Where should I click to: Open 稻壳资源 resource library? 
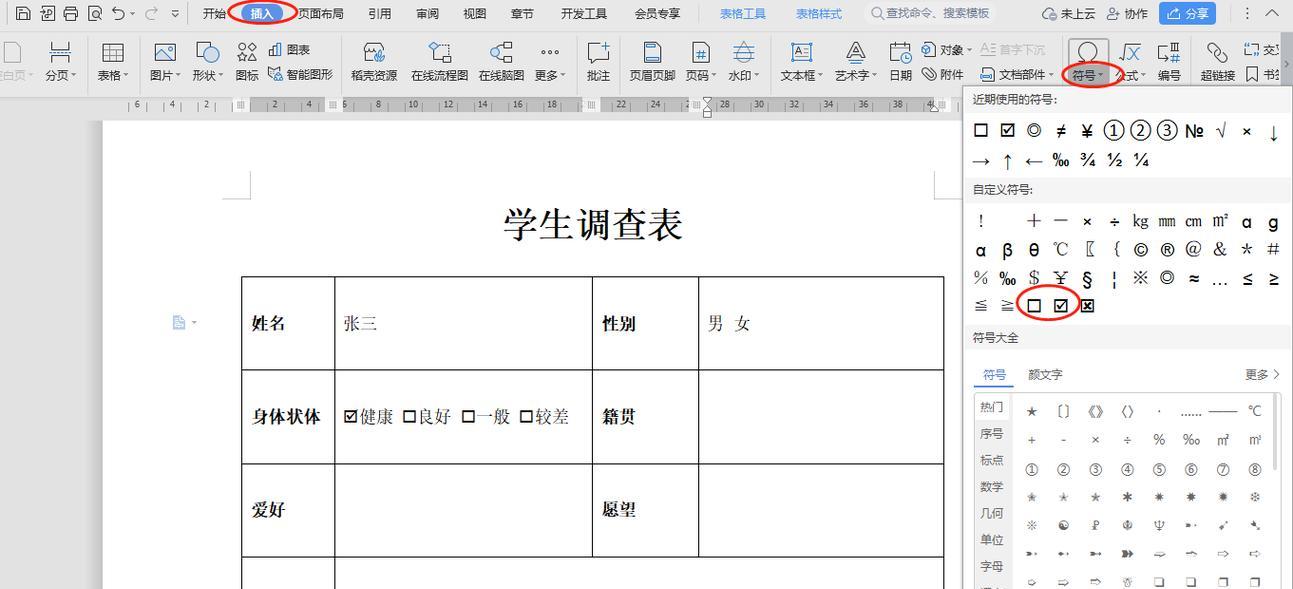(374, 61)
